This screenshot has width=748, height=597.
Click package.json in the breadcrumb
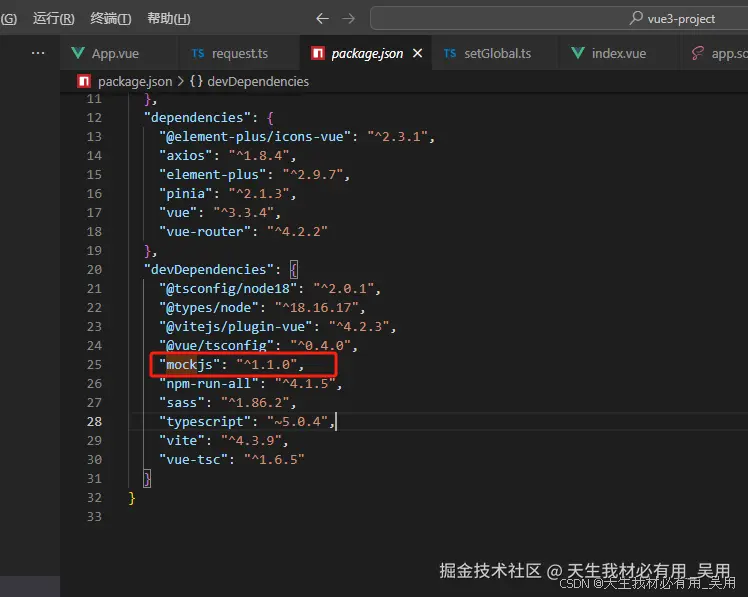[135, 82]
